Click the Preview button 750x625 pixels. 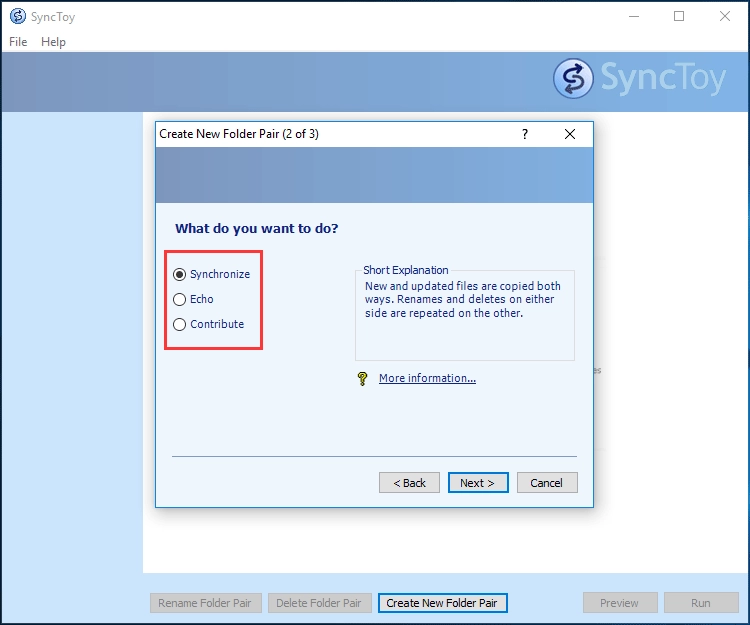click(x=620, y=603)
